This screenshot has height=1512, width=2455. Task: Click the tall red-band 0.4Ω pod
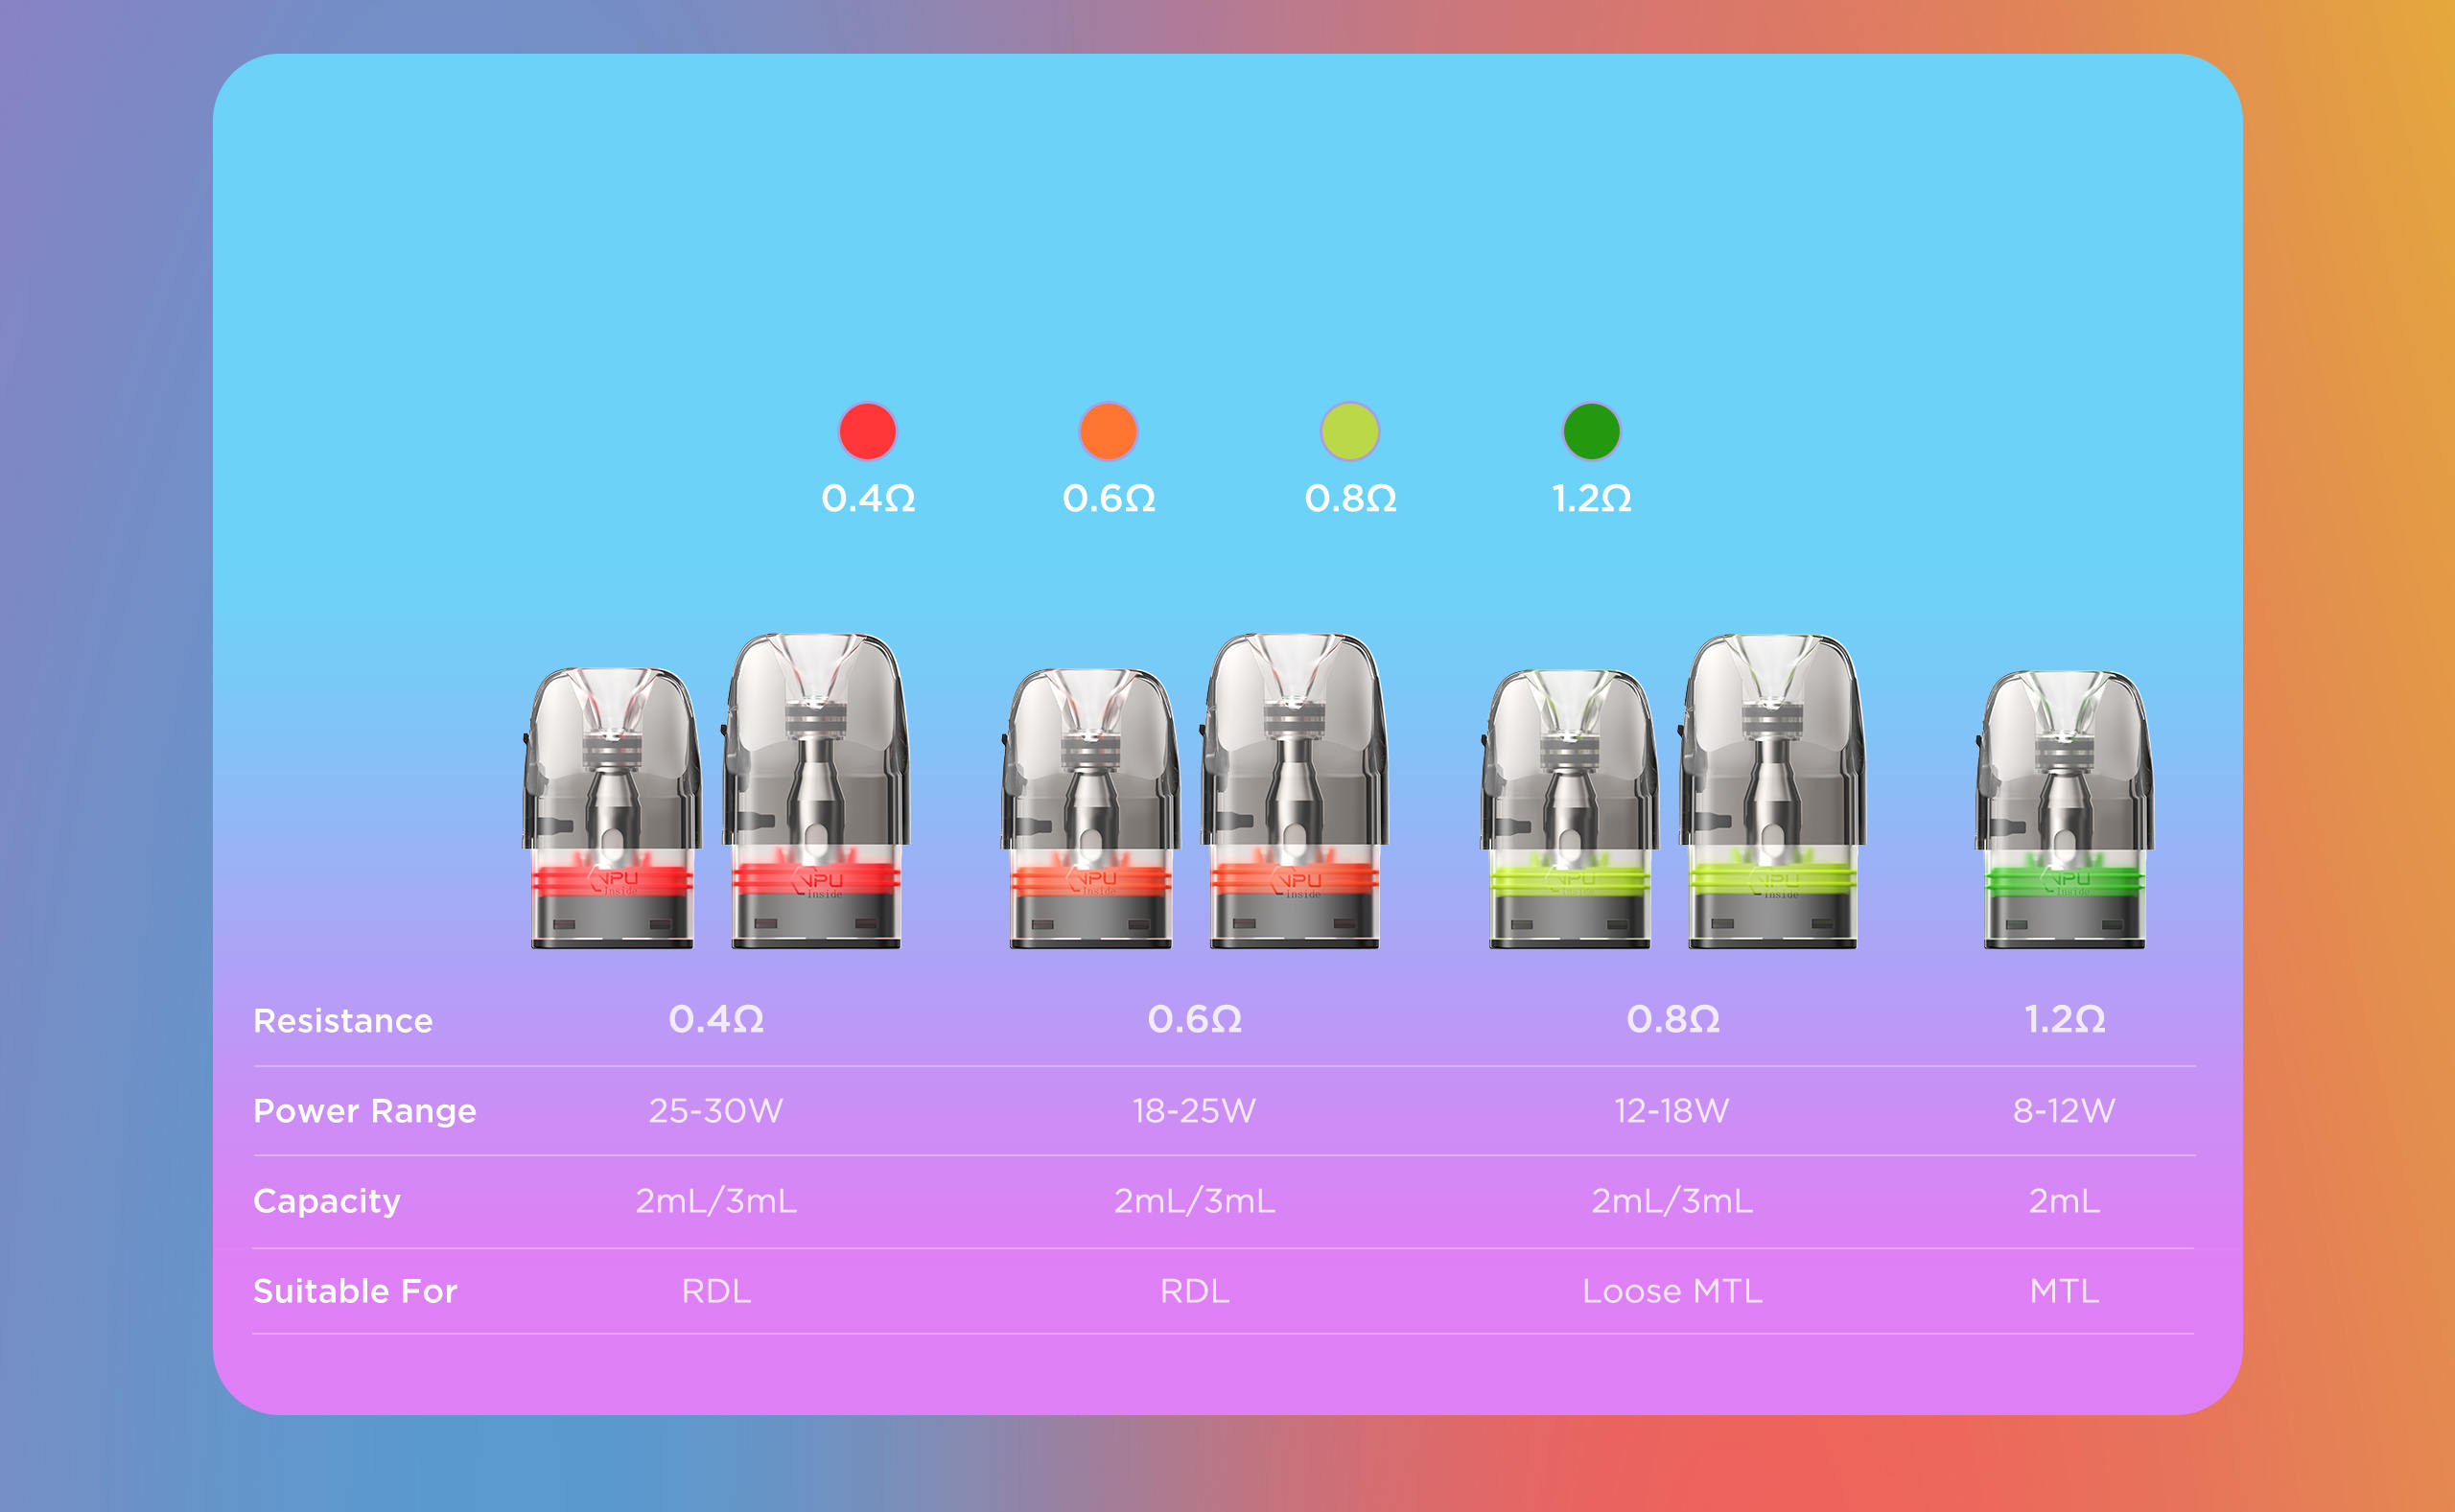(817, 790)
